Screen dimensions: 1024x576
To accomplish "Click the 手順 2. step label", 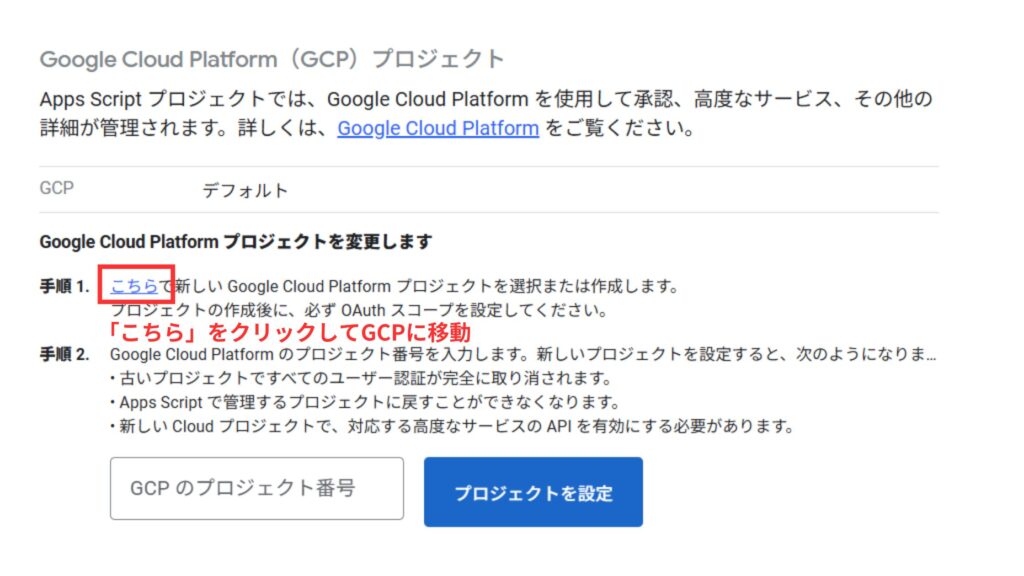I will (64, 355).
